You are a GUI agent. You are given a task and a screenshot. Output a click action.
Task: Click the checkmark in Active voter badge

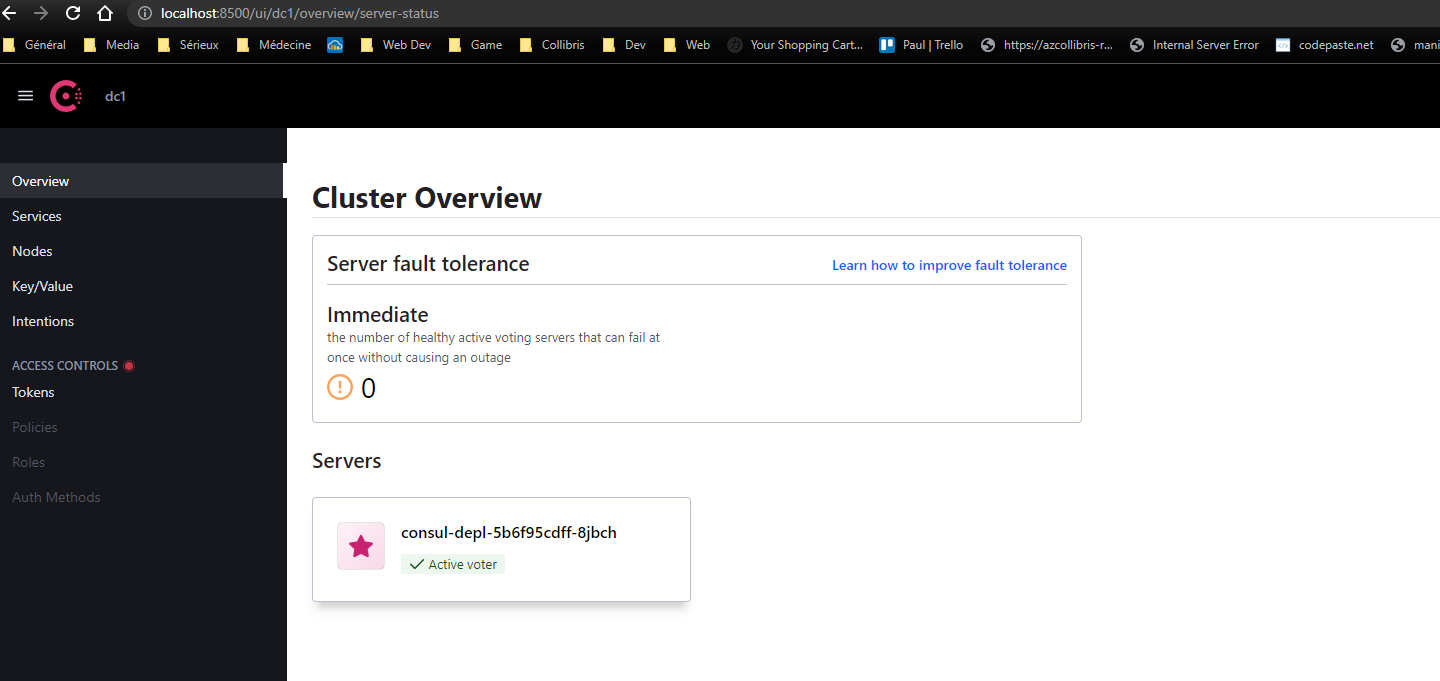(x=417, y=564)
